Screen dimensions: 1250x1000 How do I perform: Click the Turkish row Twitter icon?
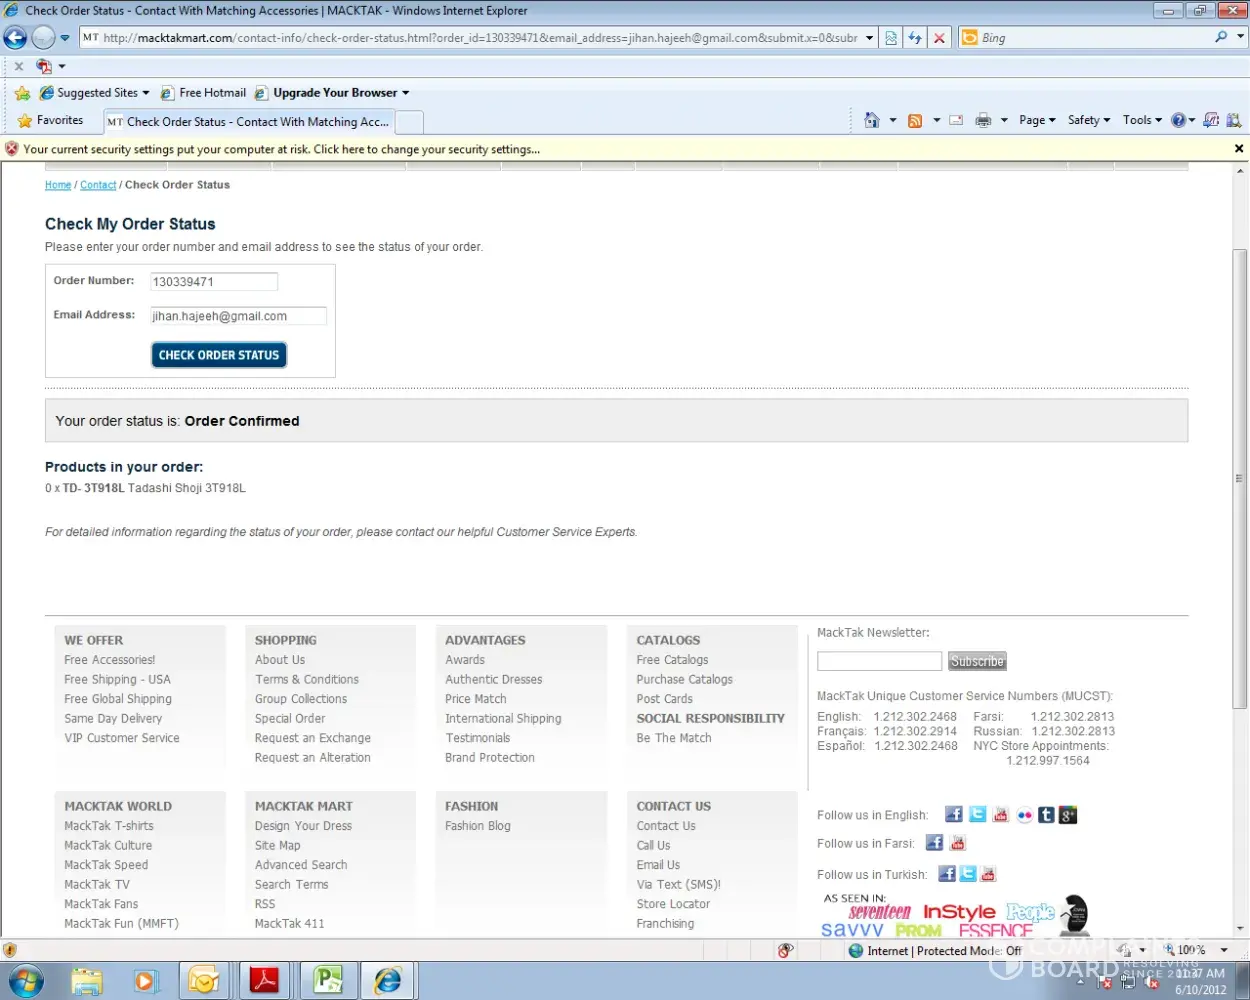[x=968, y=874]
